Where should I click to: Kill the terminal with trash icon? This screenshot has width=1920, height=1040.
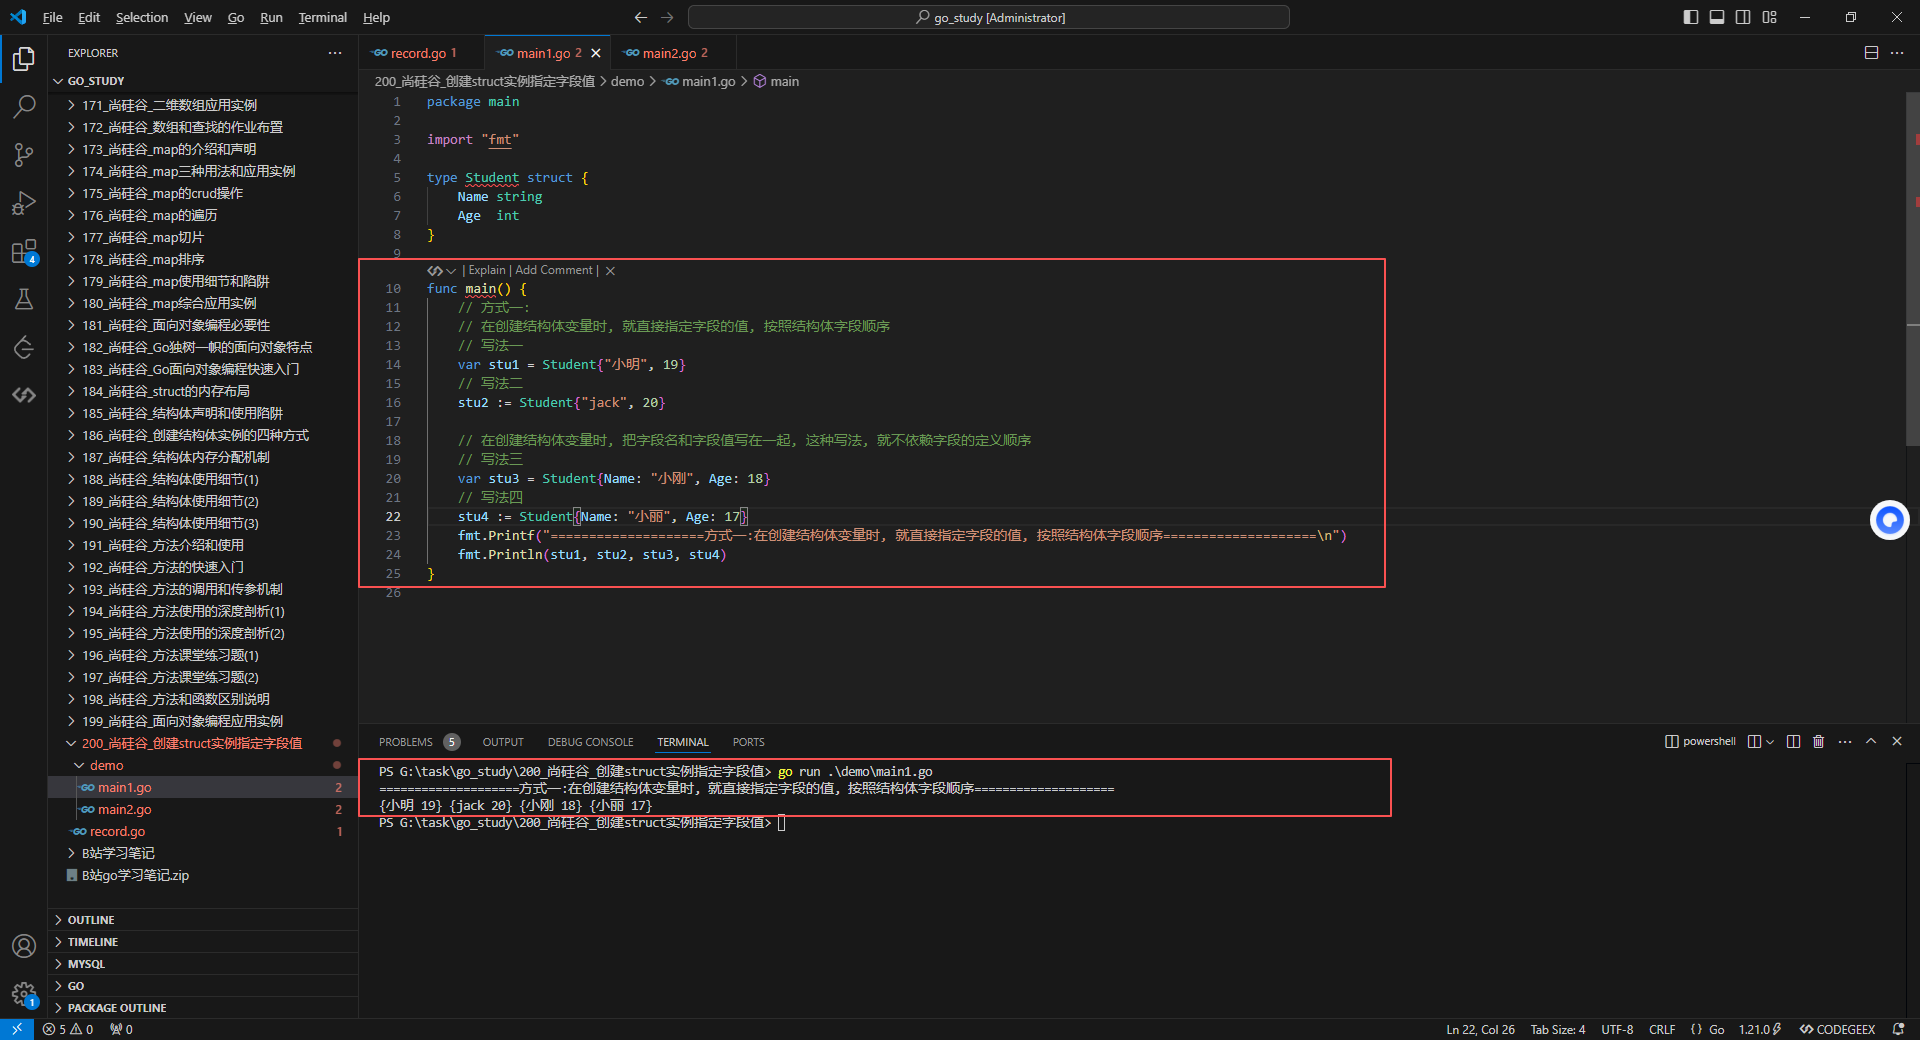click(x=1819, y=741)
